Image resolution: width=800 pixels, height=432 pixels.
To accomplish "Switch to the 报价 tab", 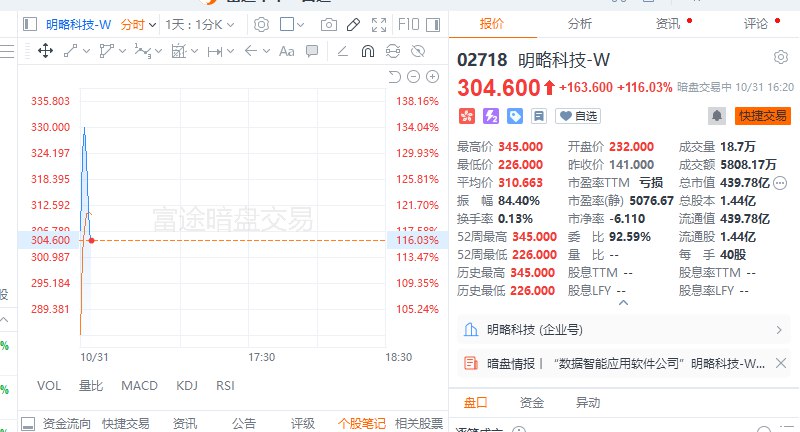I will [x=492, y=23].
